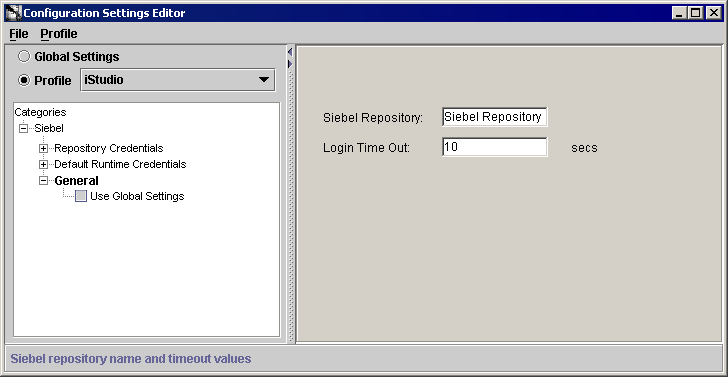Close the Configuration Settings Editor window

pyautogui.click(x=713, y=13)
